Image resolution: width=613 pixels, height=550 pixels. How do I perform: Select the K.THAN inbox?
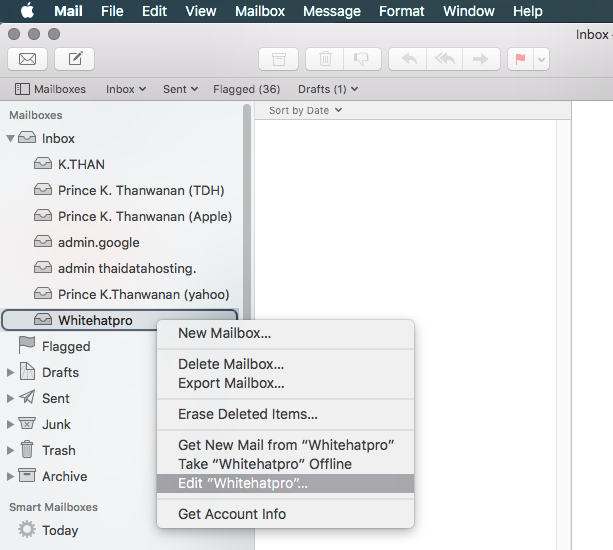81,164
